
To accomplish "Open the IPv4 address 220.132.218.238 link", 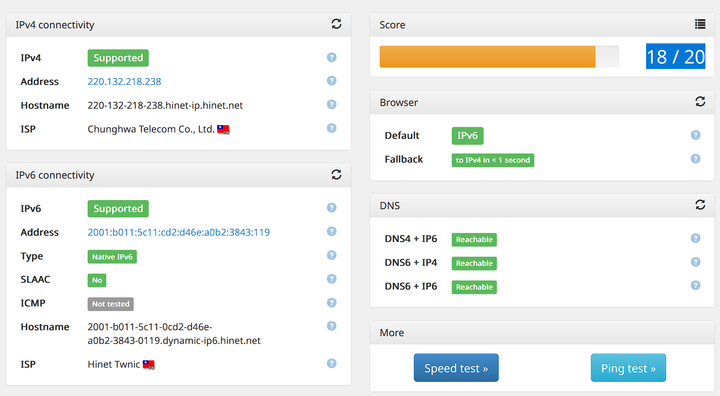I will [124, 81].
